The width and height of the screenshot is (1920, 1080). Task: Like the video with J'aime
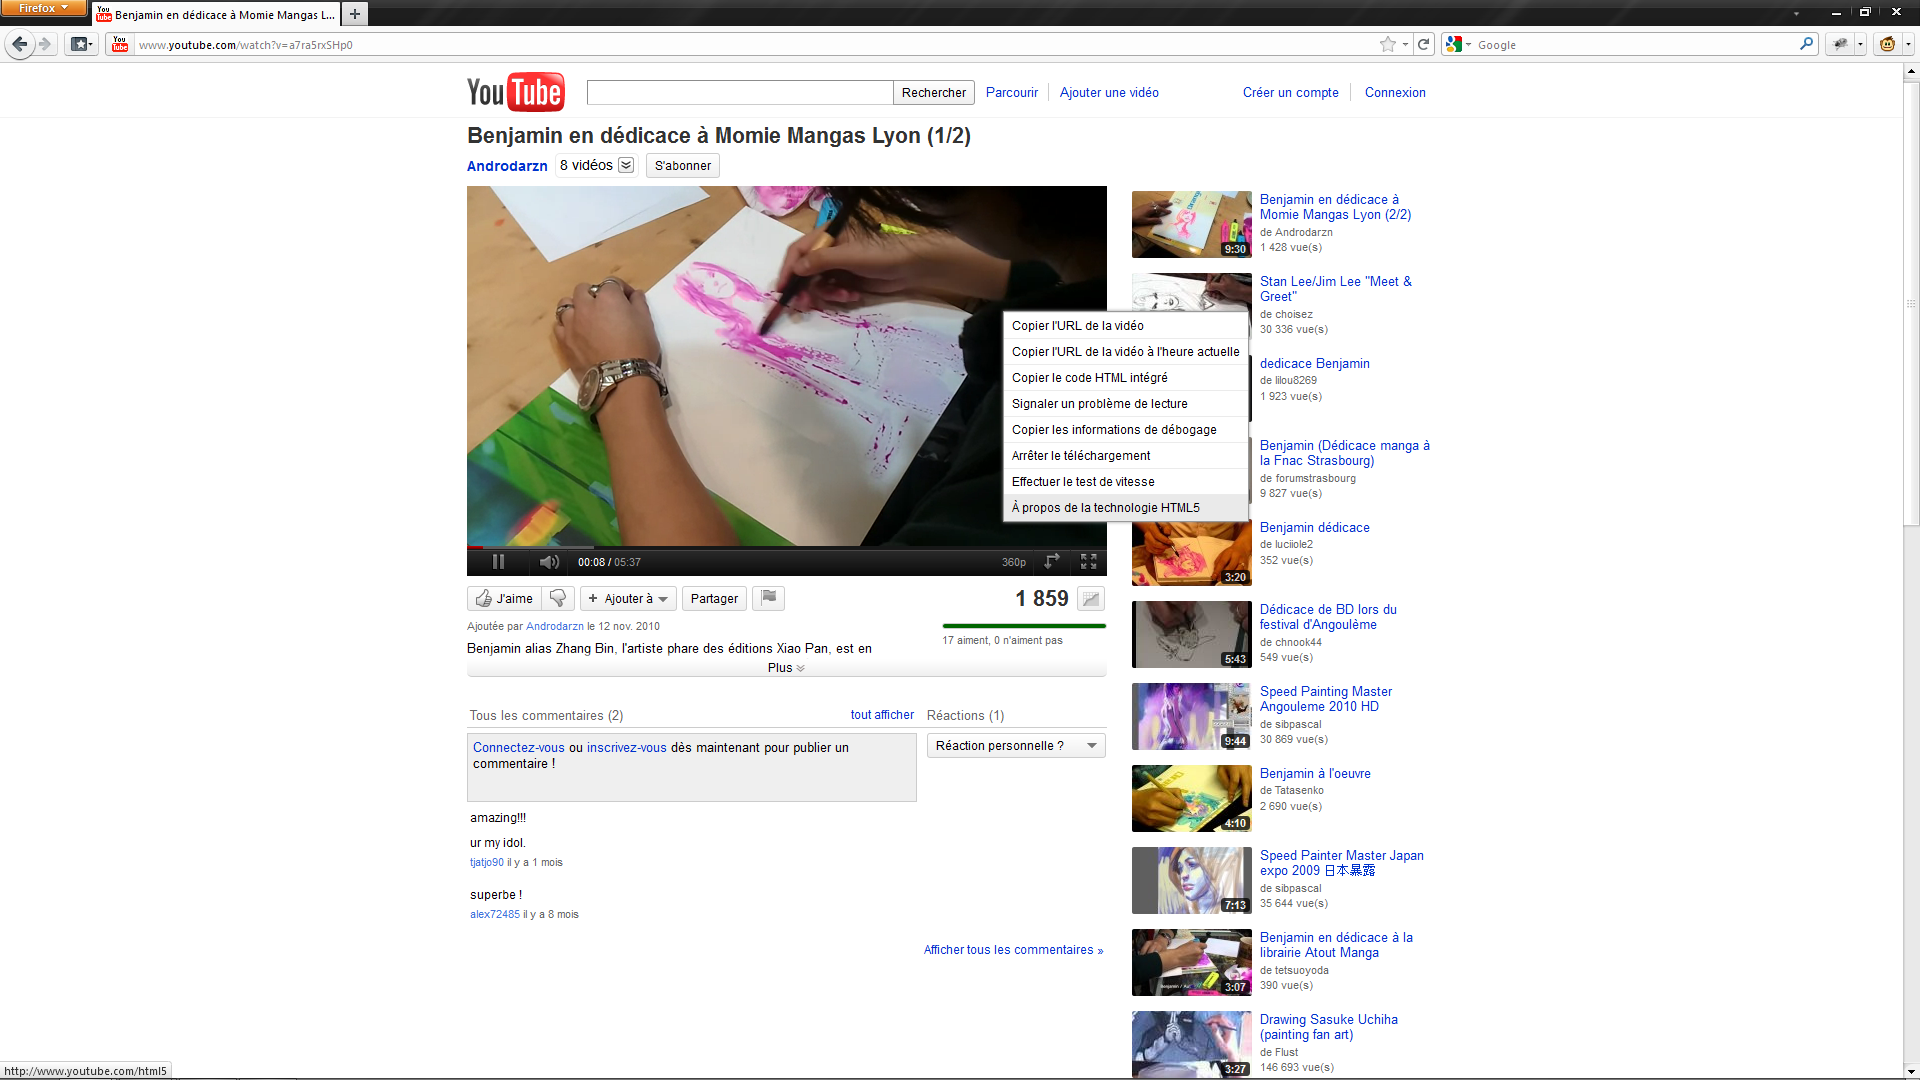point(505,598)
